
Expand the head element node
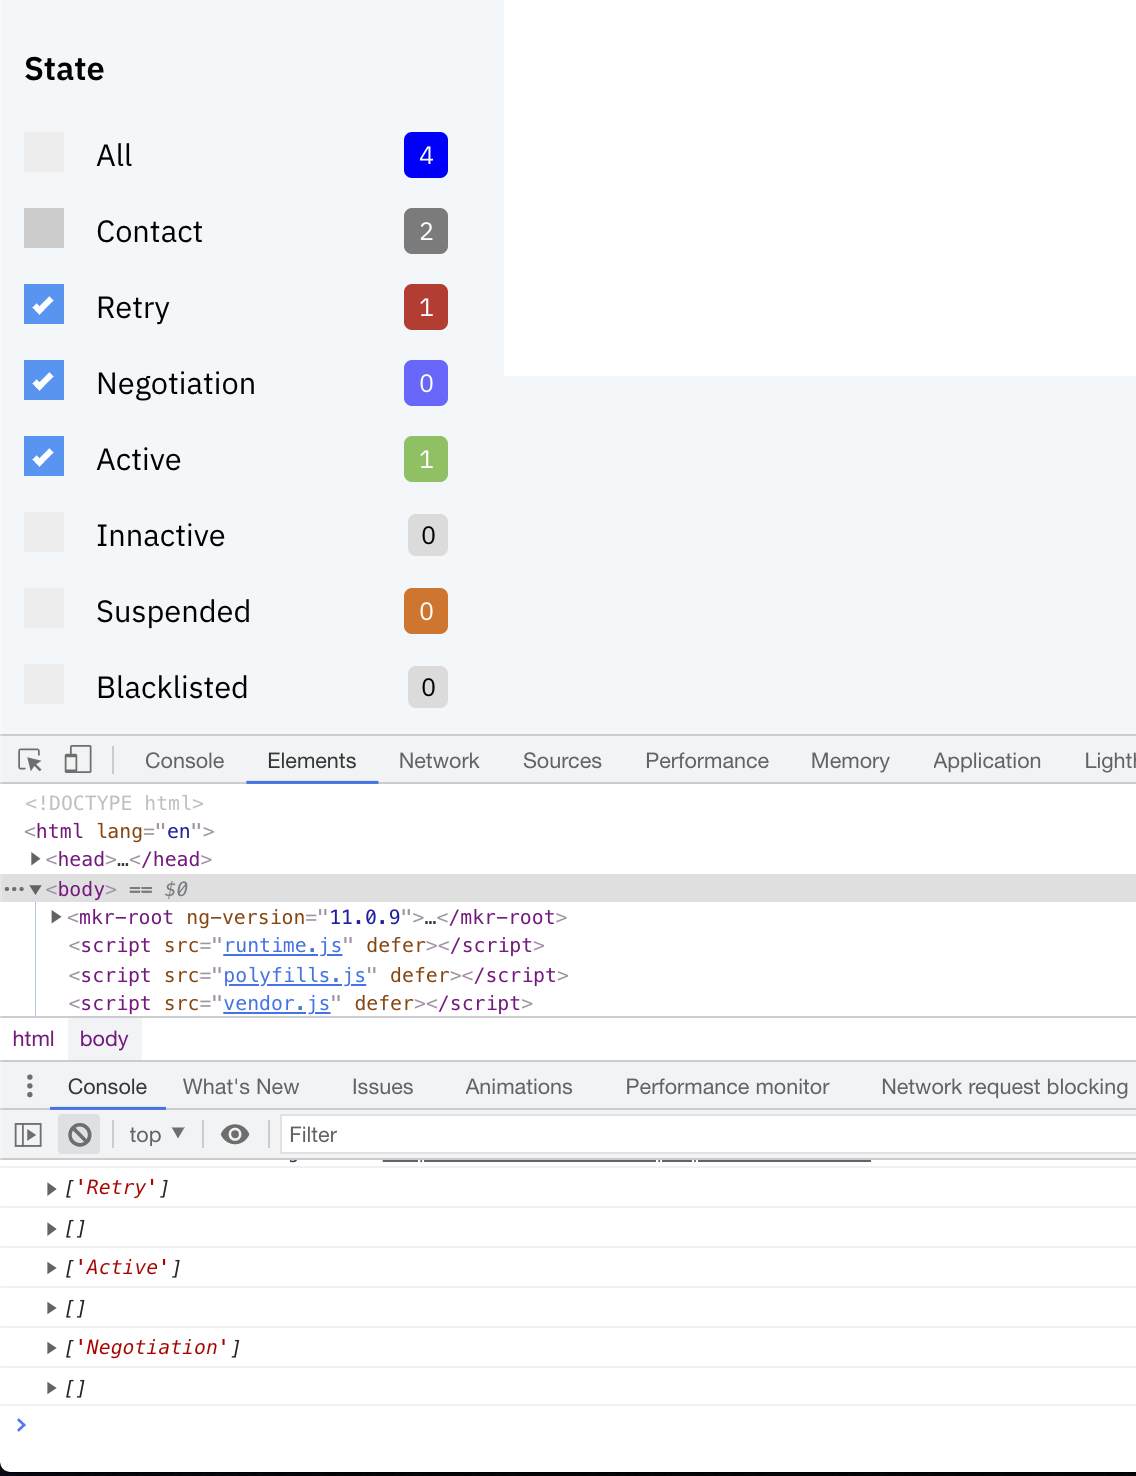[x=36, y=859]
